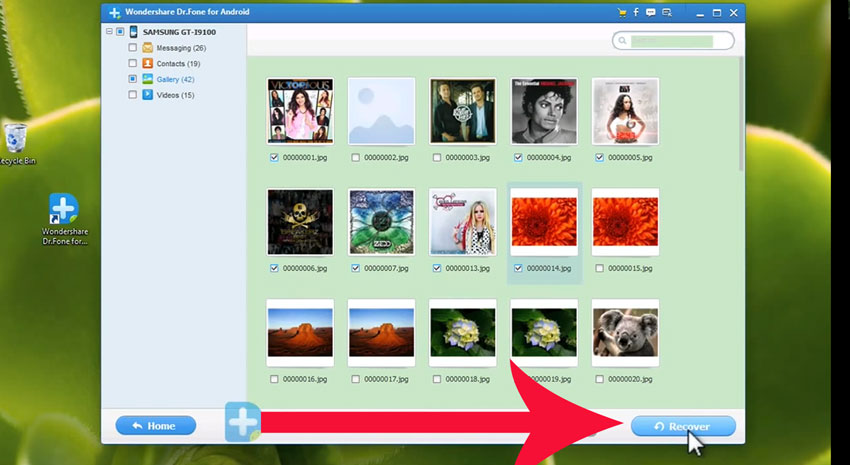This screenshot has width=850, height=465.
Task: Open the Videos (15) category
Action: tap(175, 95)
